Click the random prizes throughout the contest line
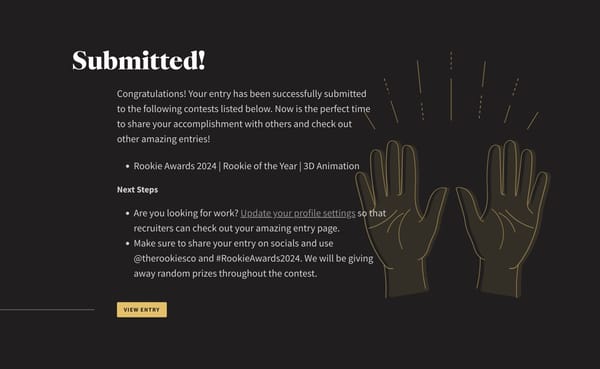The image size is (600, 369). (x=225, y=274)
